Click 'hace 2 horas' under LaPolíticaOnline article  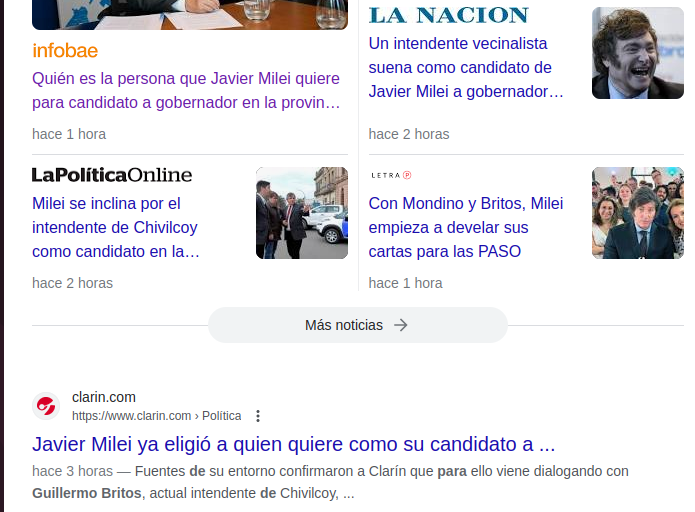click(x=73, y=283)
